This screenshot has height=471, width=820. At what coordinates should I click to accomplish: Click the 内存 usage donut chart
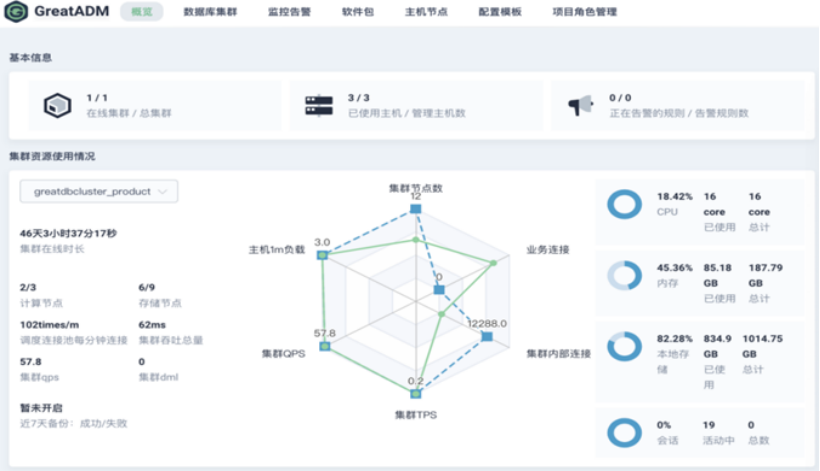[624, 275]
